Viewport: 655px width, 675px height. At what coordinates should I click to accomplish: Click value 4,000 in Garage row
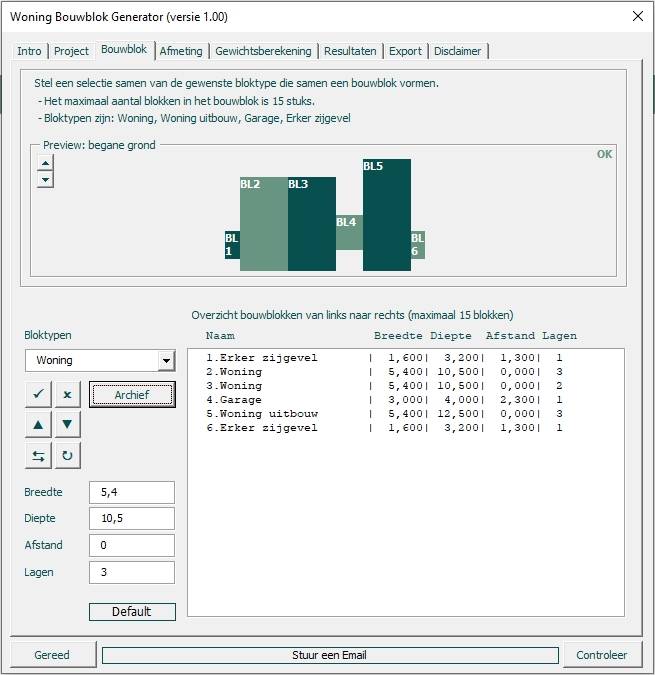click(461, 400)
